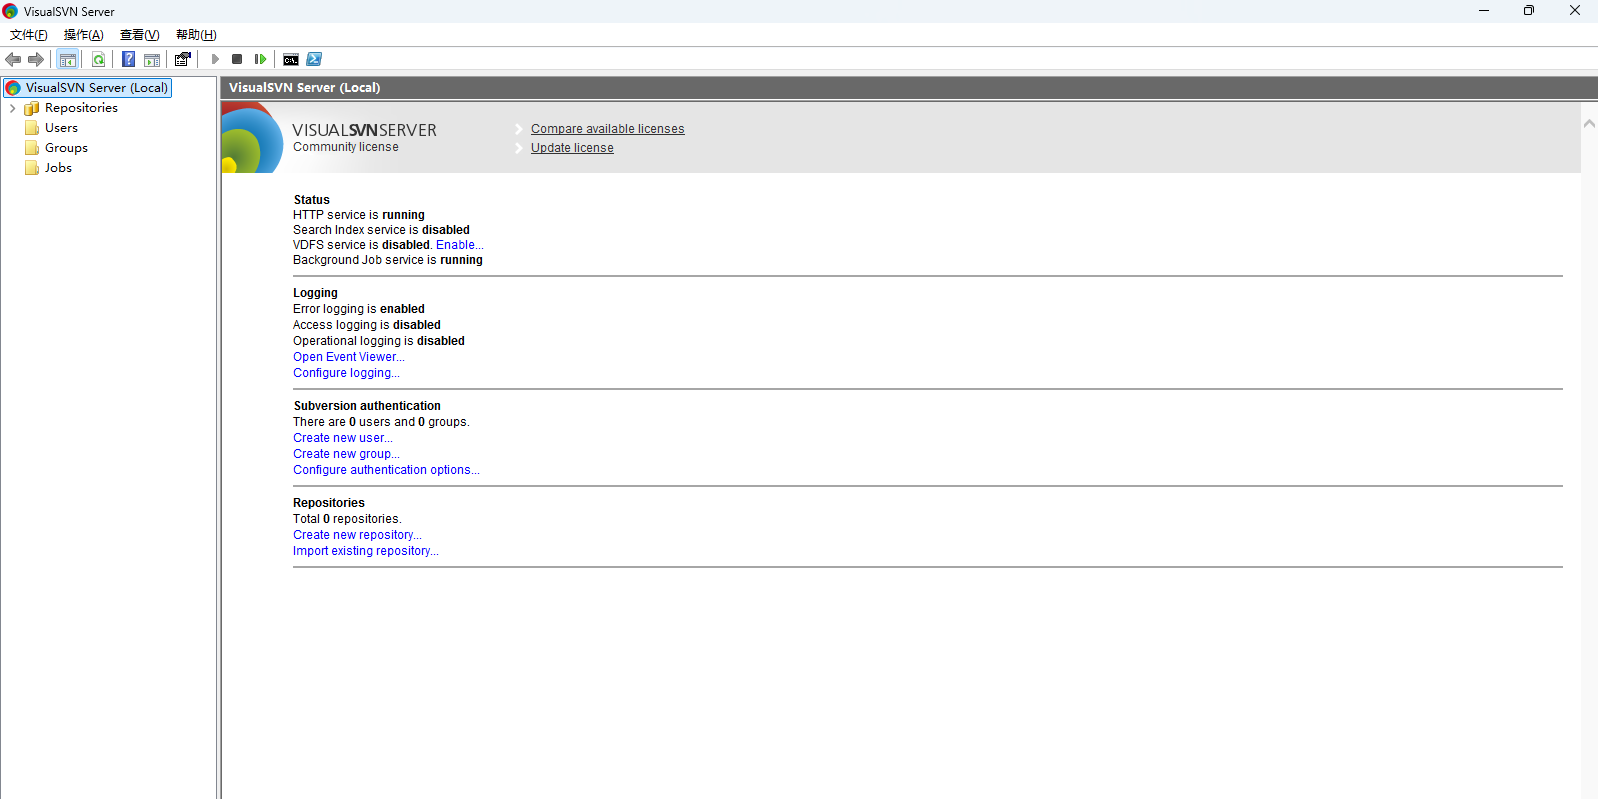Open the Command Prompt toolbar icon

coord(291,60)
